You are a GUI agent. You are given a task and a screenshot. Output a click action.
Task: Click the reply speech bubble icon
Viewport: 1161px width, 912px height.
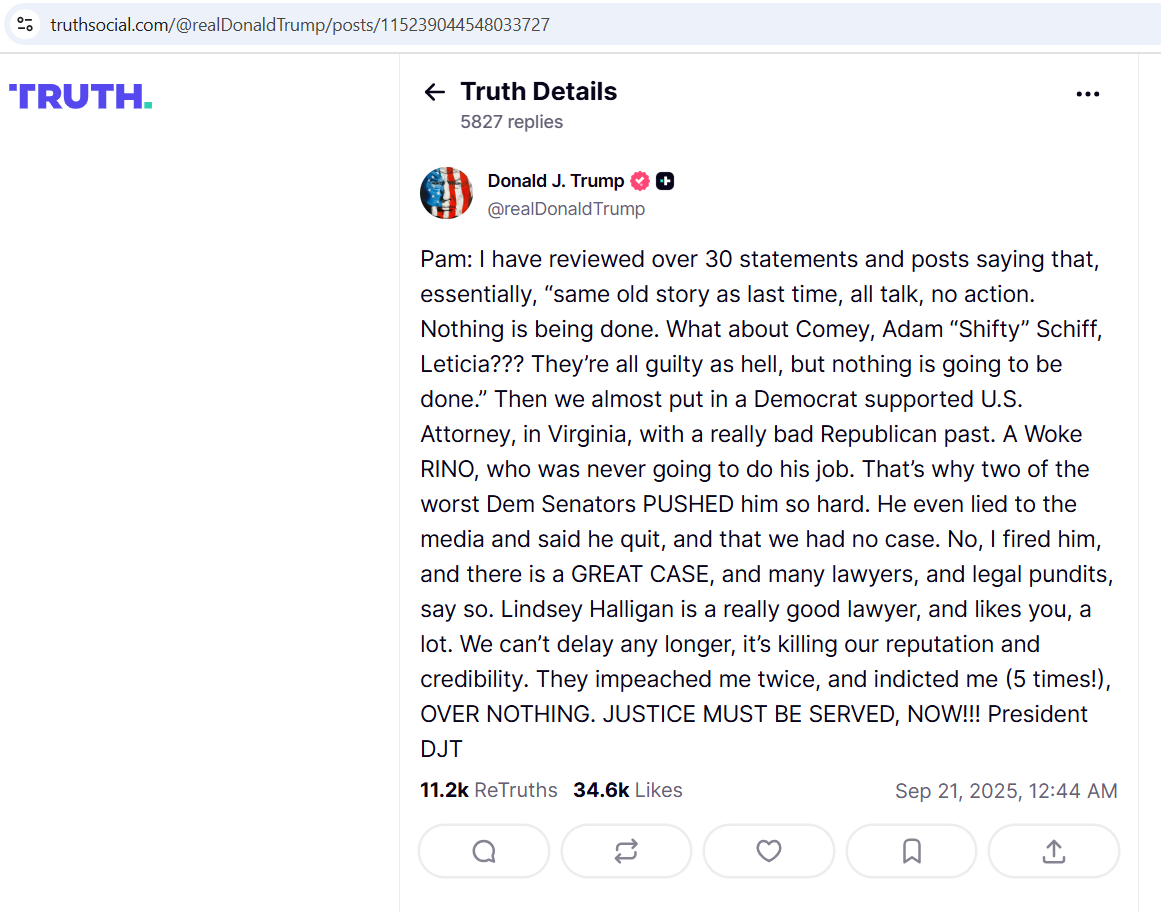(x=484, y=851)
